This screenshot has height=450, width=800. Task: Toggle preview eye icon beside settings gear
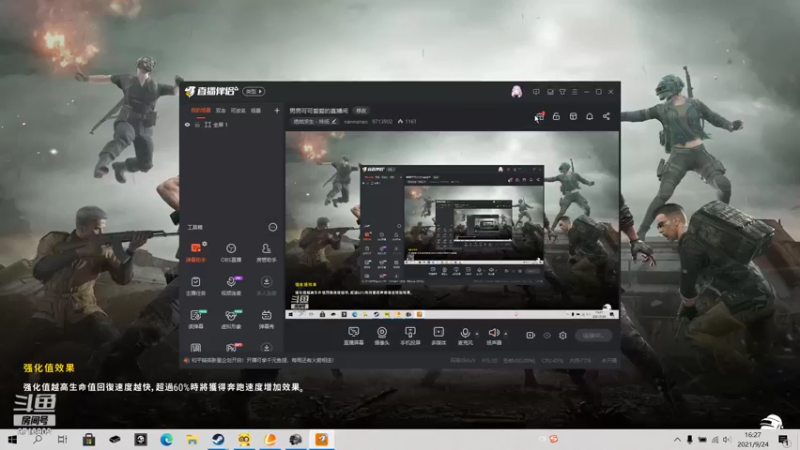click(546, 335)
